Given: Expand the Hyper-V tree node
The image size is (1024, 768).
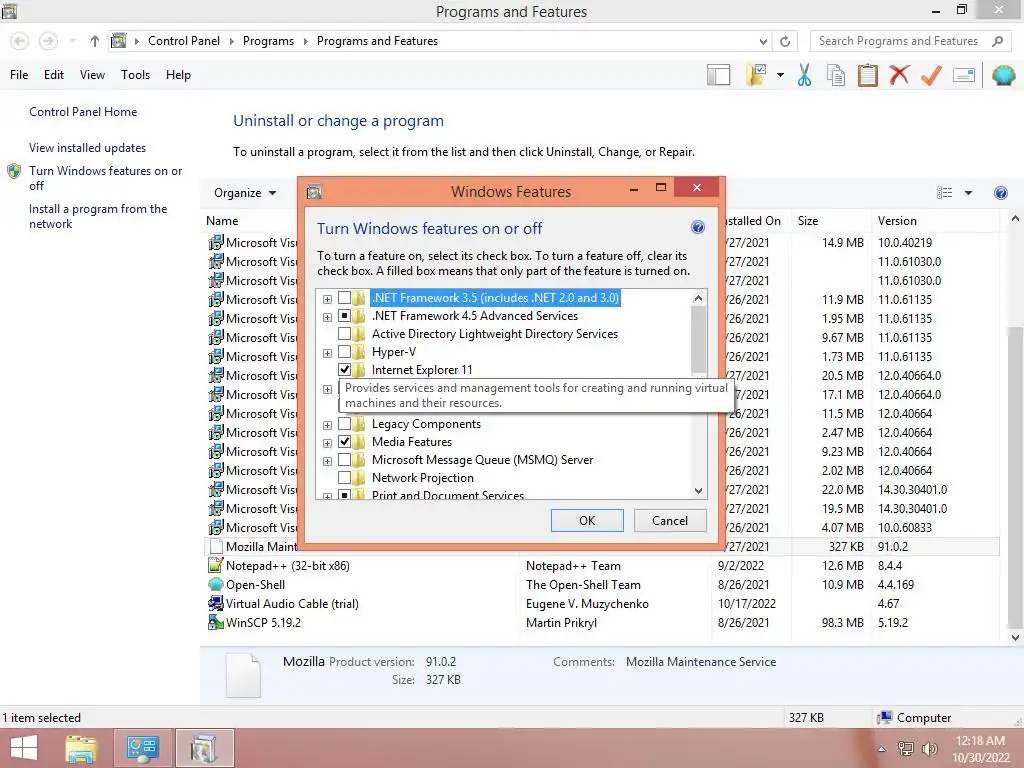Looking at the screenshot, I should [x=327, y=353].
